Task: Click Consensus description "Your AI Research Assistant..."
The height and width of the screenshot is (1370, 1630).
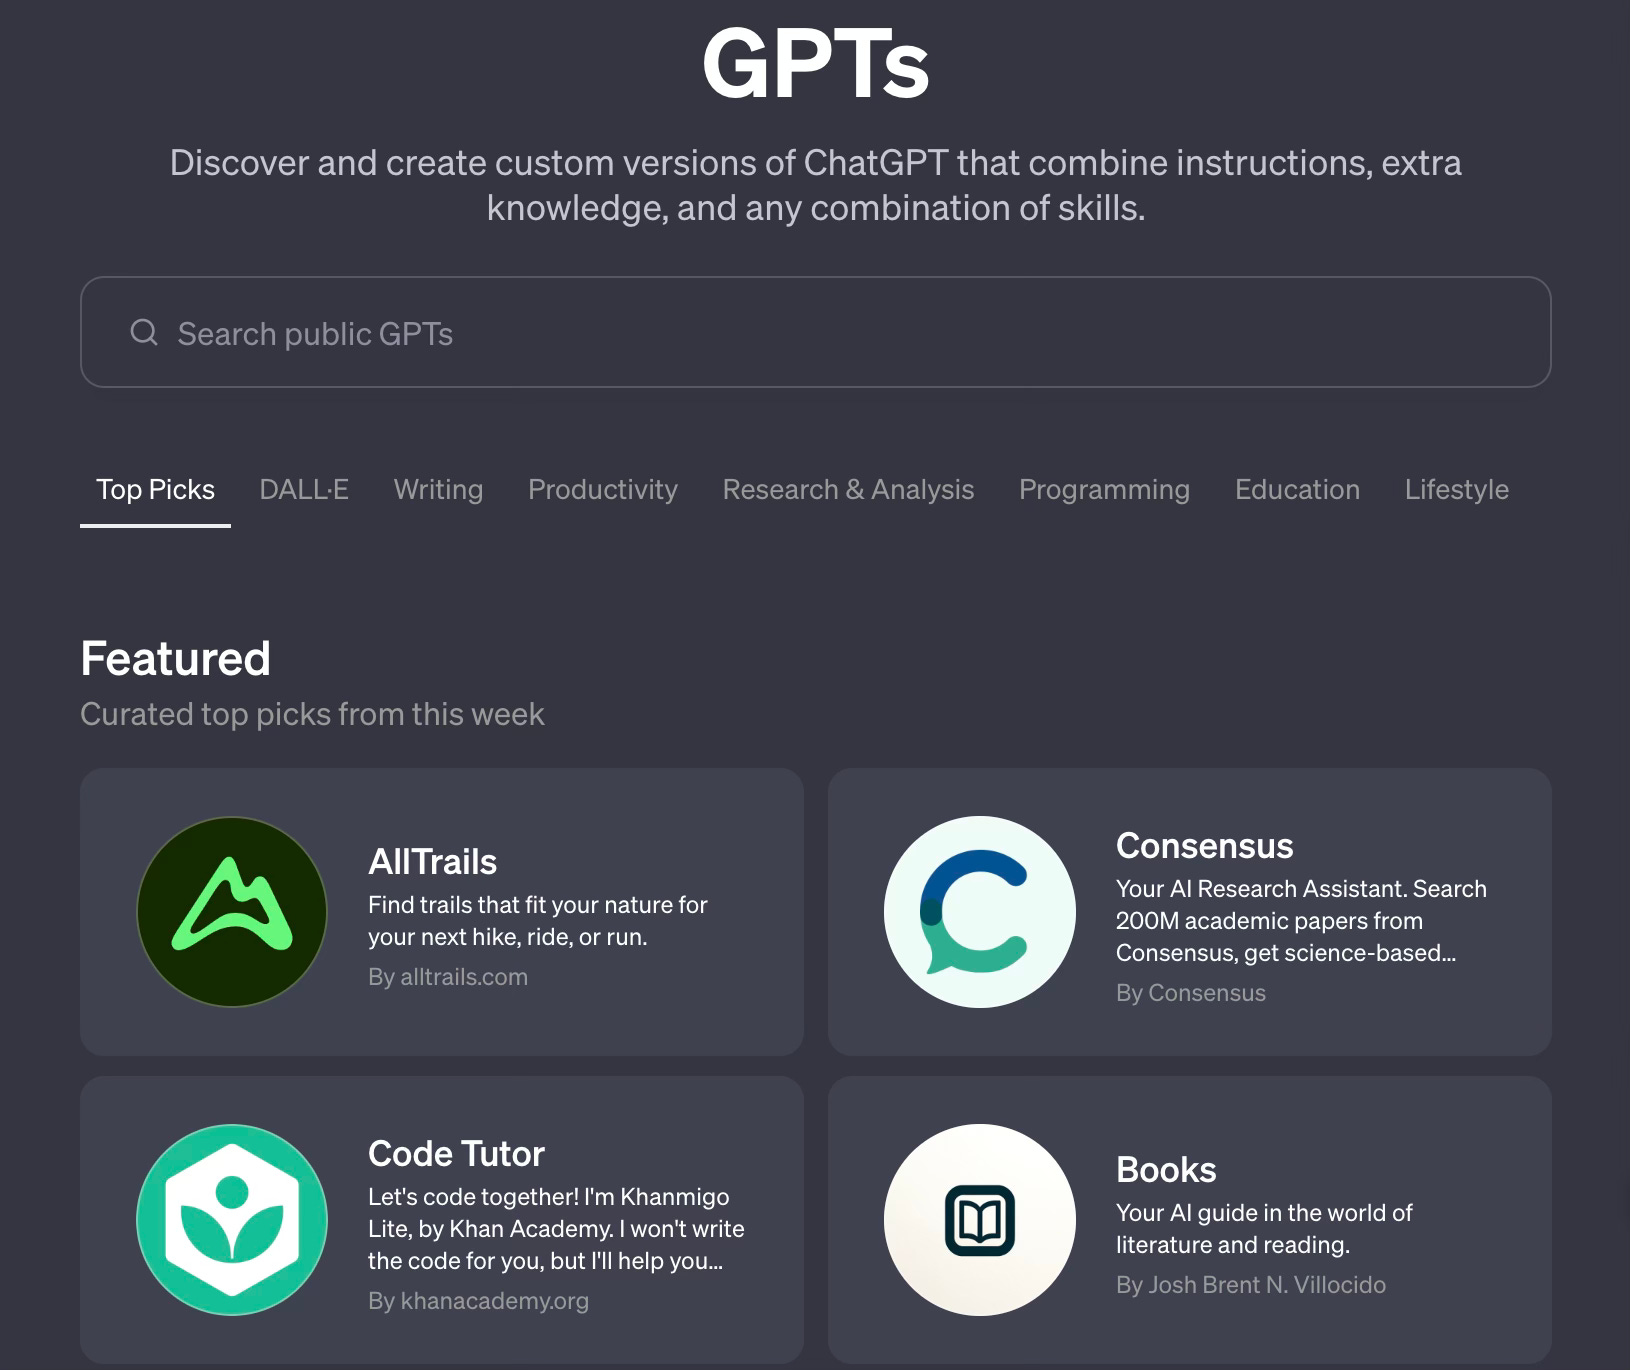Action: [x=1301, y=921]
